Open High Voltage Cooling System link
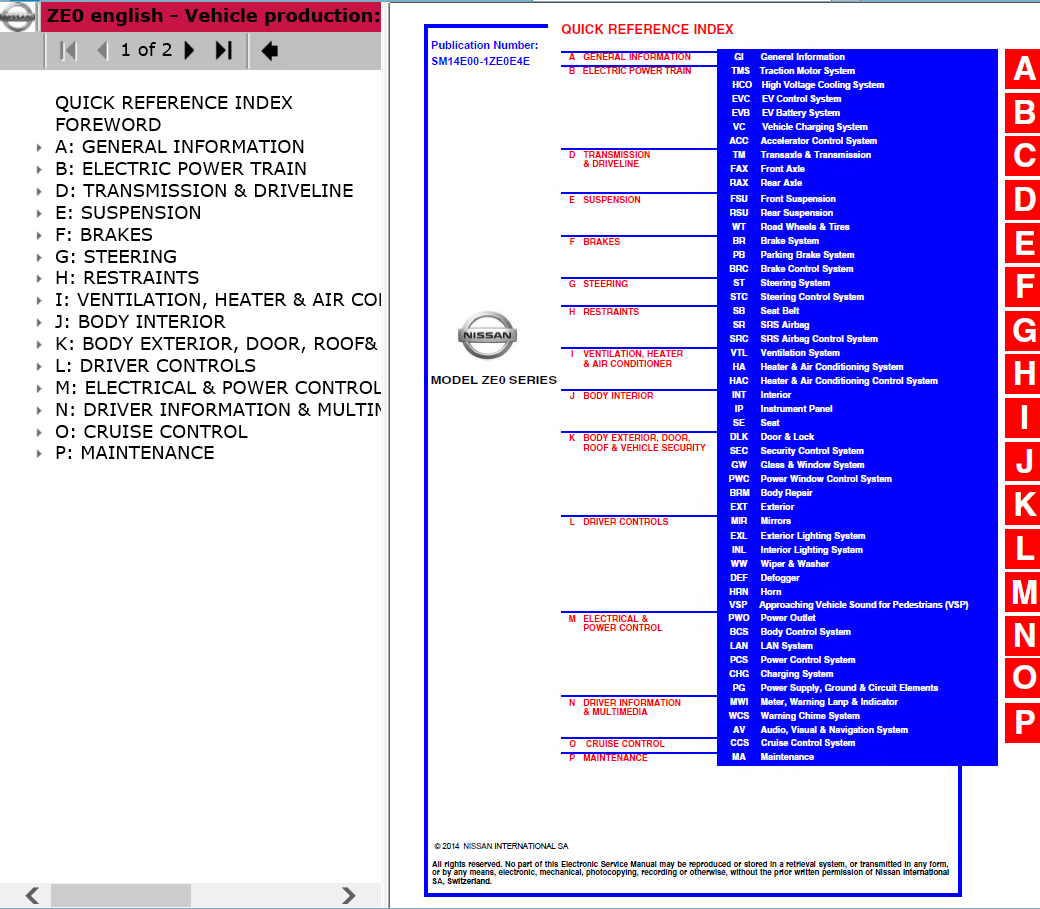Viewport: 1040px width, 909px height. pos(822,85)
